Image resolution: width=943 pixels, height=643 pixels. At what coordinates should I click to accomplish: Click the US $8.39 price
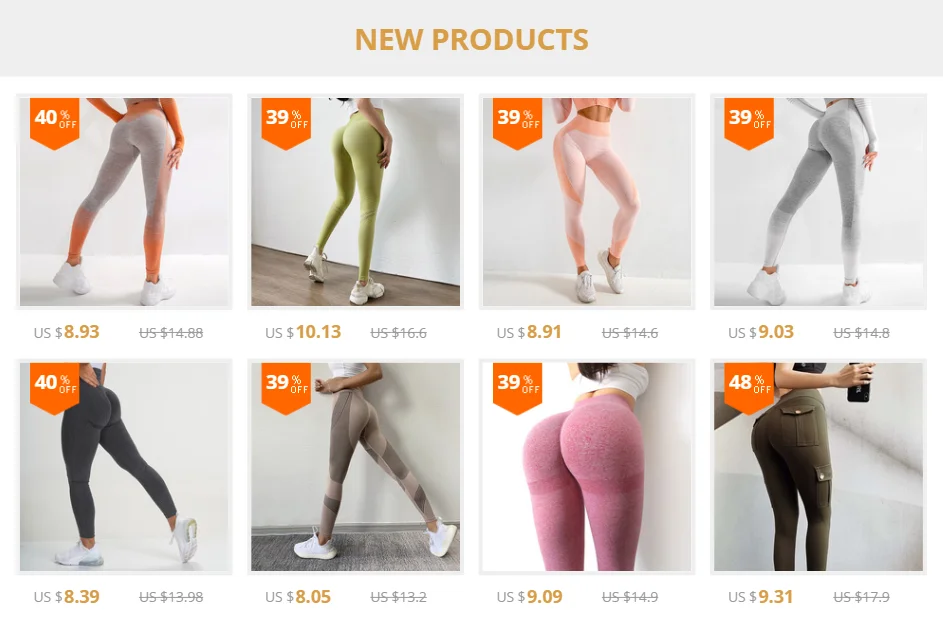67,597
